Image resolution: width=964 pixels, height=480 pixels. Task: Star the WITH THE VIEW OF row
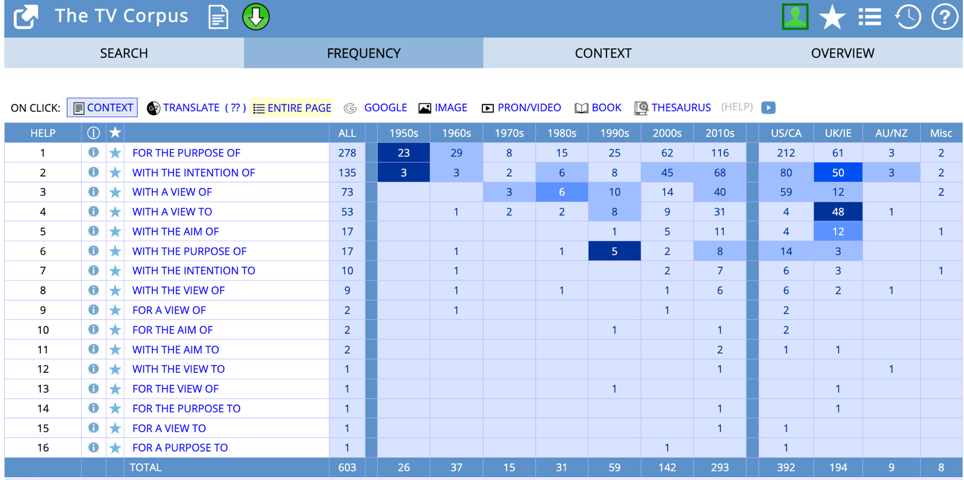coord(115,291)
